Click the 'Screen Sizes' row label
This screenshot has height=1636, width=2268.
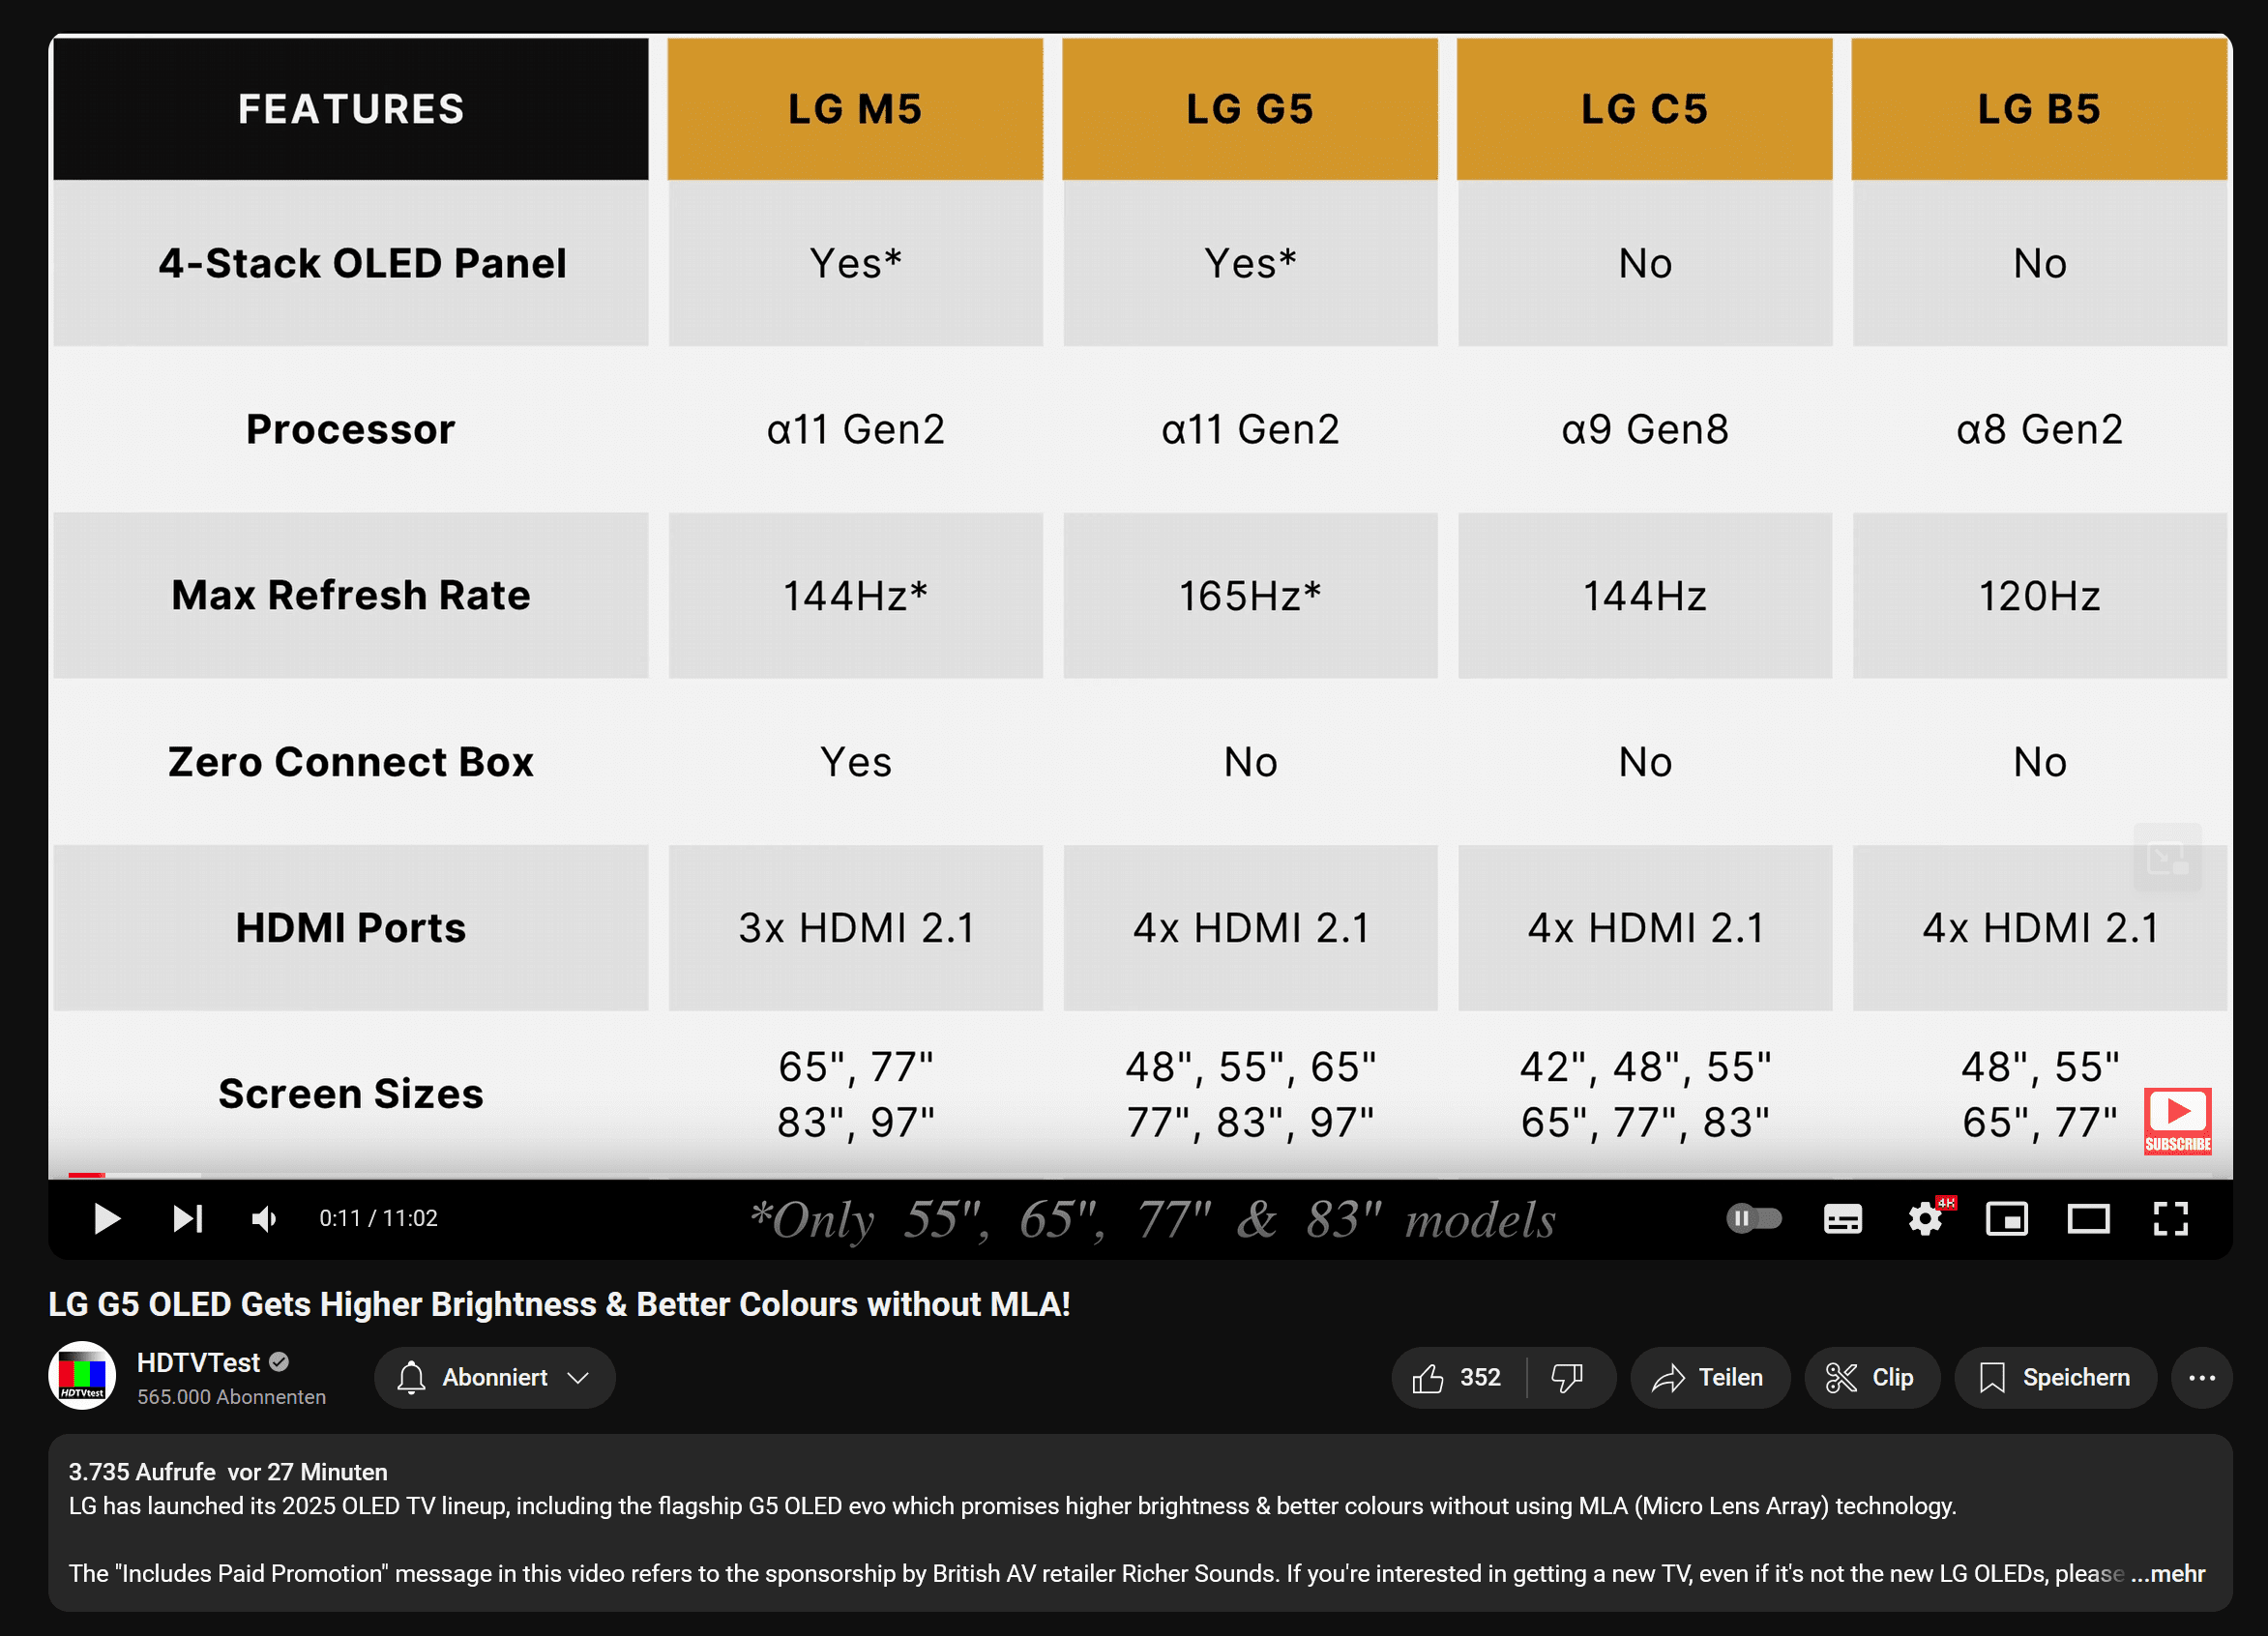pyautogui.click(x=351, y=1094)
